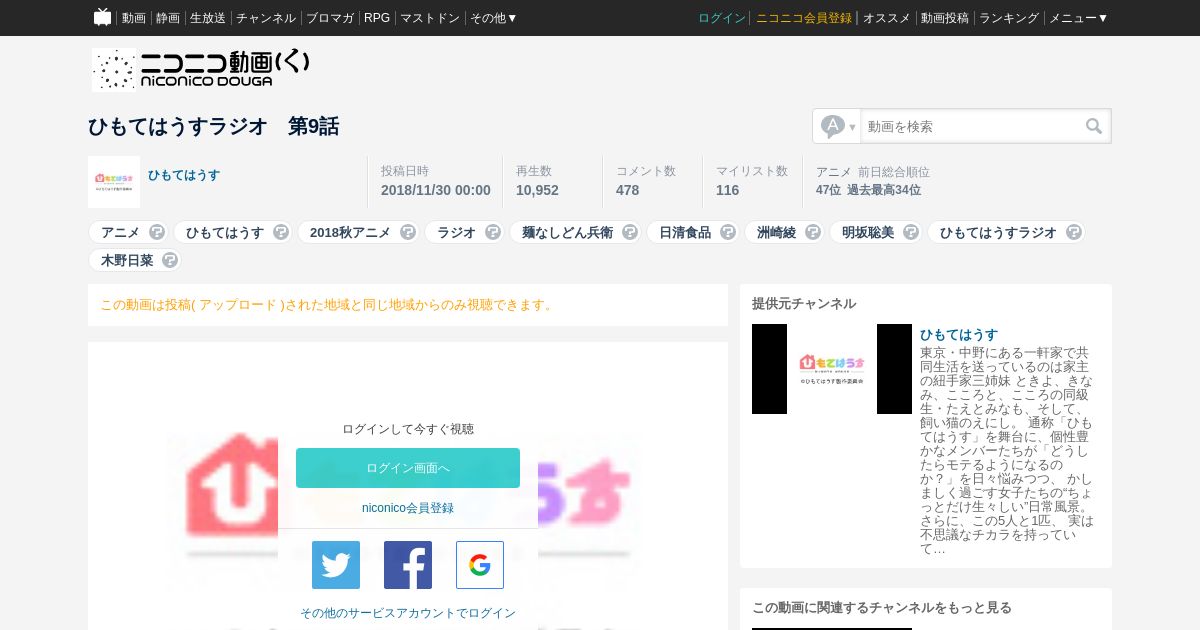Open 生放送 in the top navigation
Viewport: 1200px width, 630px height.
(208, 18)
